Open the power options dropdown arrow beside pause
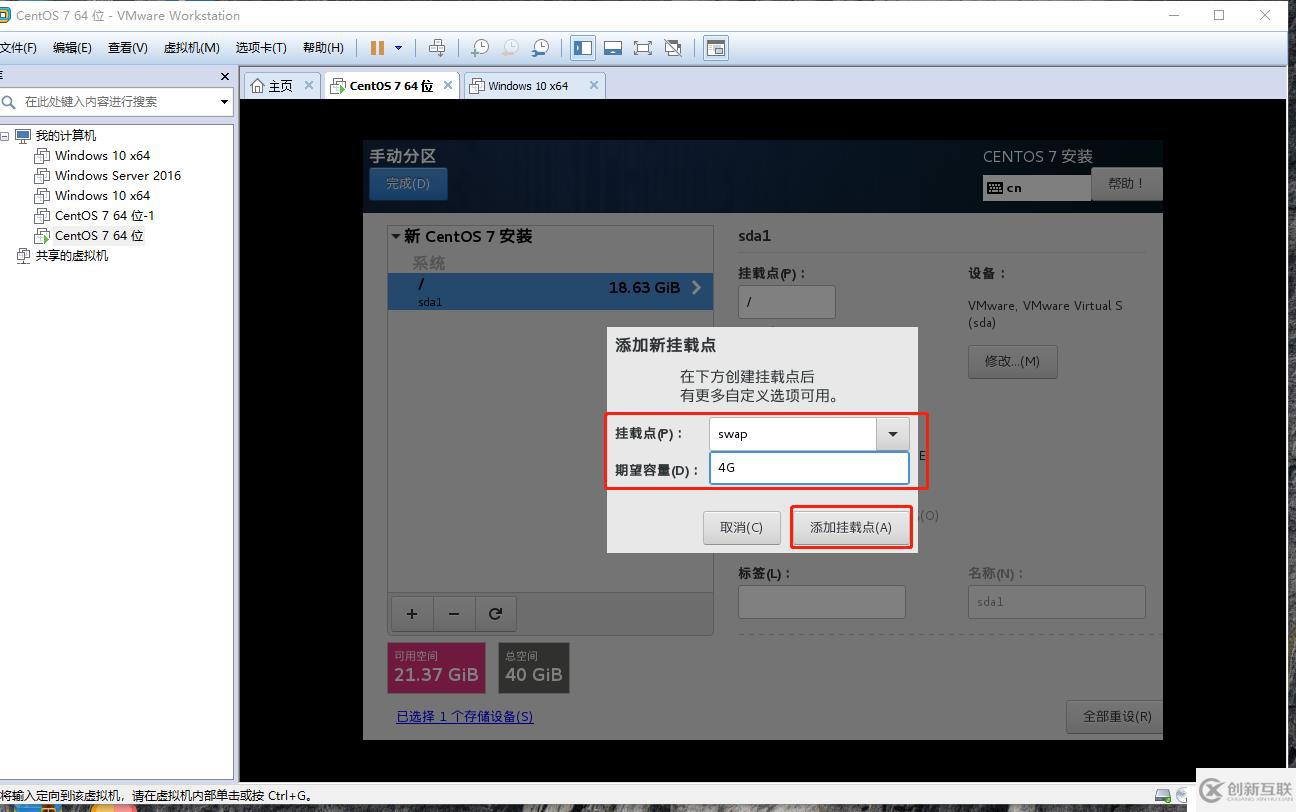Image resolution: width=1296 pixels, height=812 pixels. point(398,48)
